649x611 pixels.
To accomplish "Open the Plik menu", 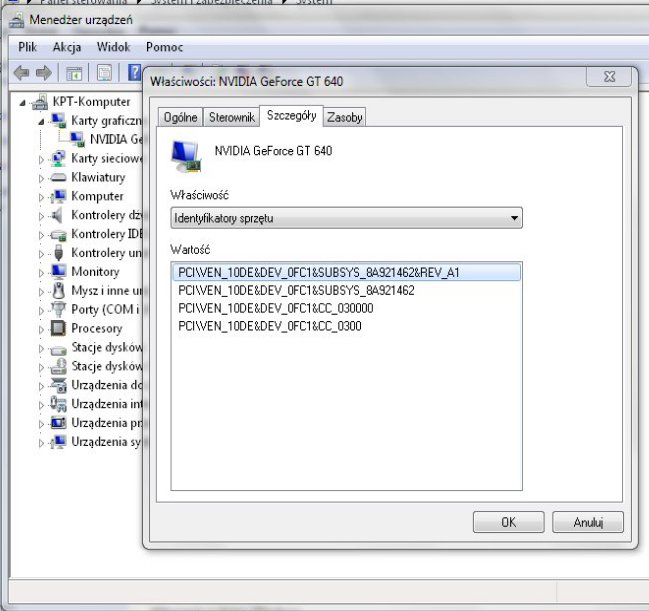I will tap(28, 47).
